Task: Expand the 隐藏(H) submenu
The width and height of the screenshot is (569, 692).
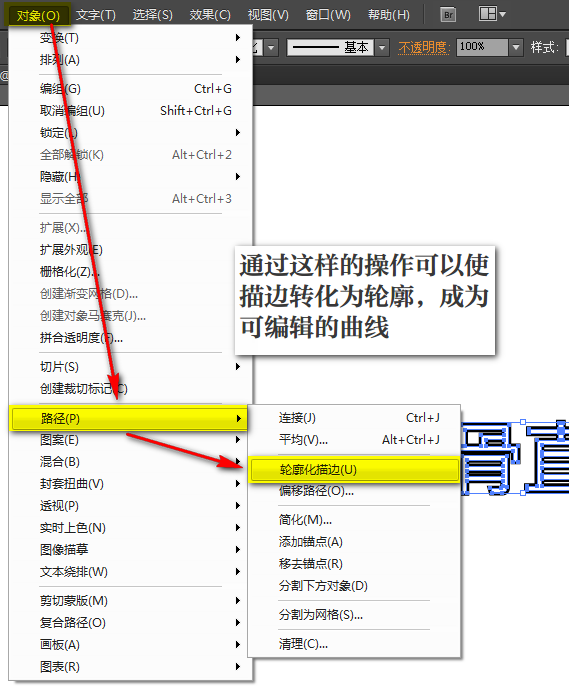Action: pyautogui.click(x=131, y=177)
